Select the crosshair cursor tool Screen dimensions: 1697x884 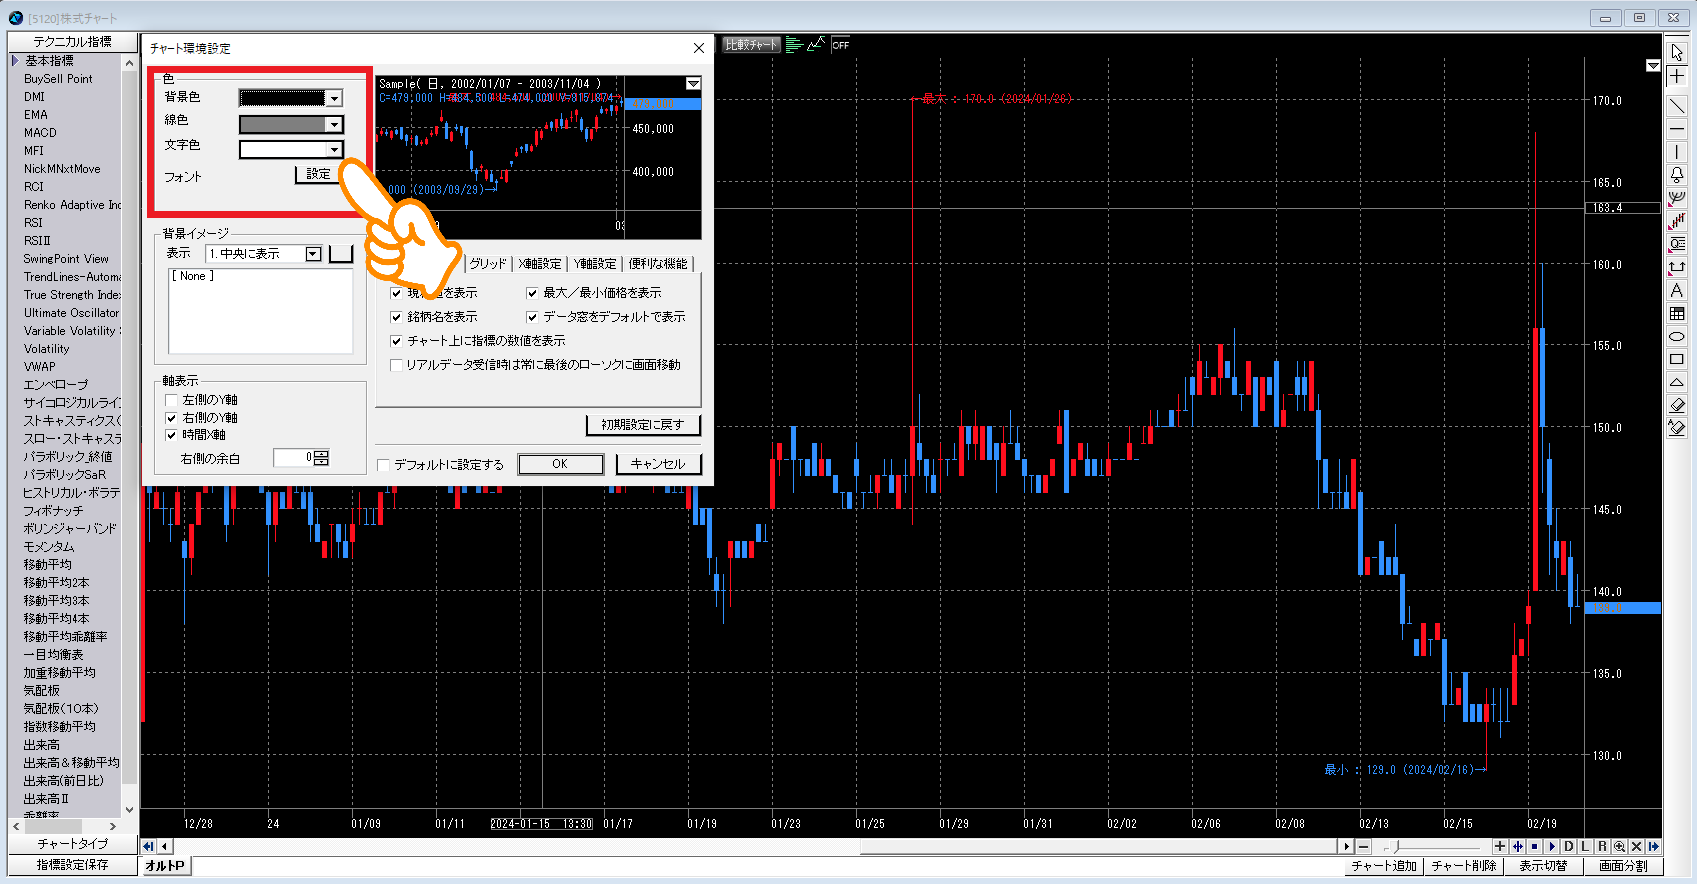(1677, 77)
